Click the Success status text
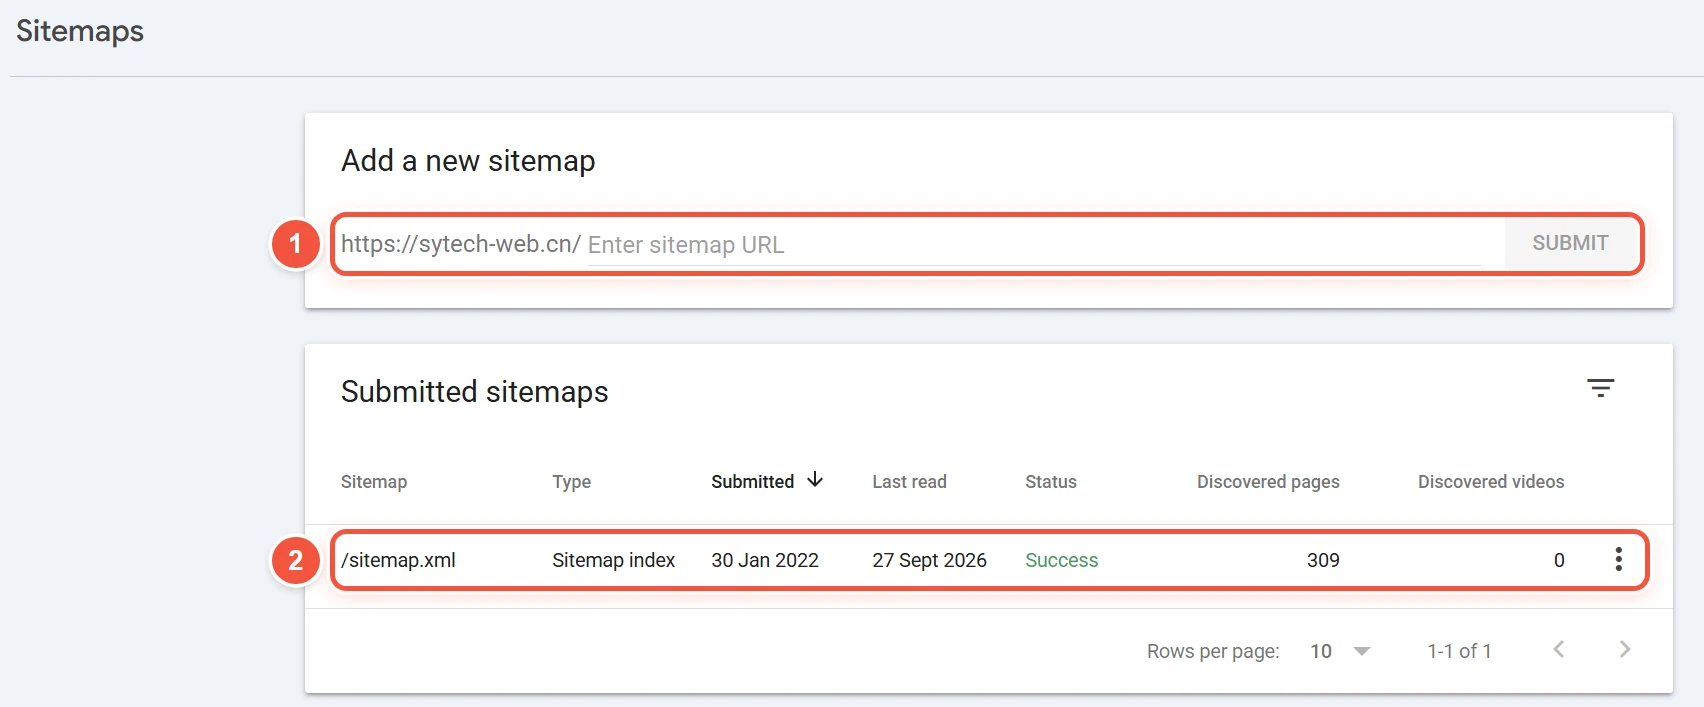Image resolution: width=1704 pixels, height=707 pixels. click(x=1061, y=560)
